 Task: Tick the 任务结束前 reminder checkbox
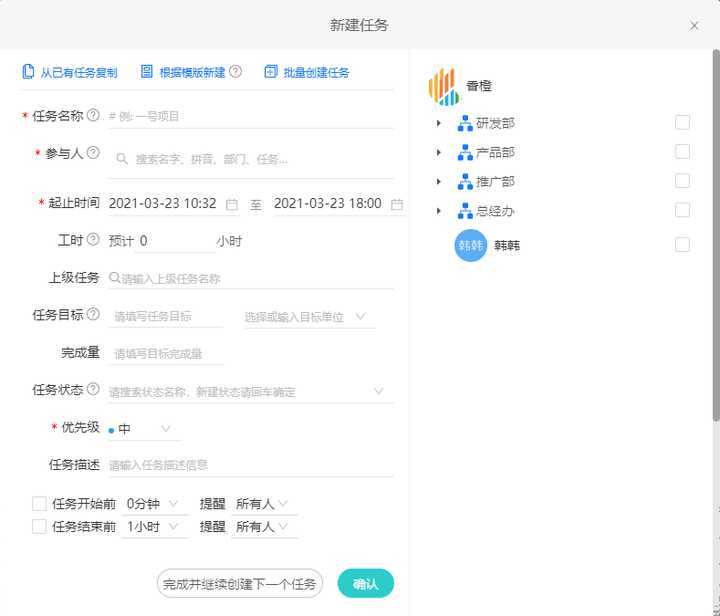tap(39, 526)
